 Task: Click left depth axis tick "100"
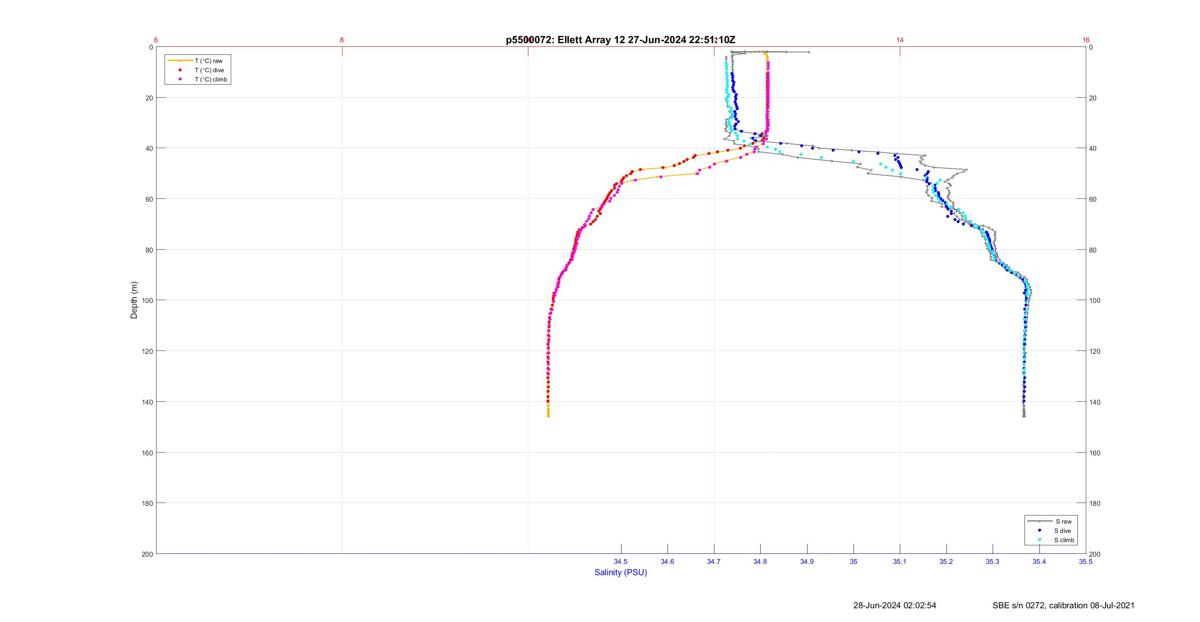[147, 301]
